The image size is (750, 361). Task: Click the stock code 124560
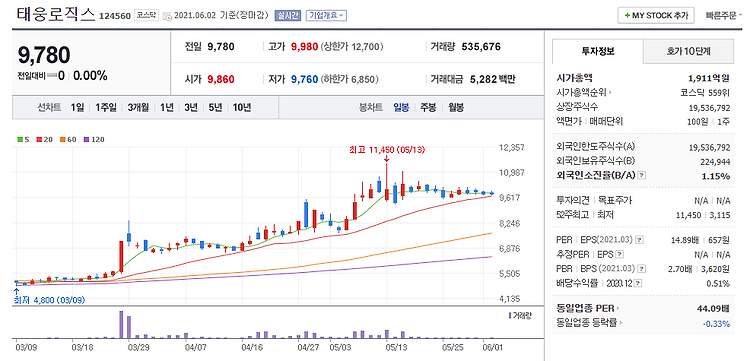click(115, 16)
